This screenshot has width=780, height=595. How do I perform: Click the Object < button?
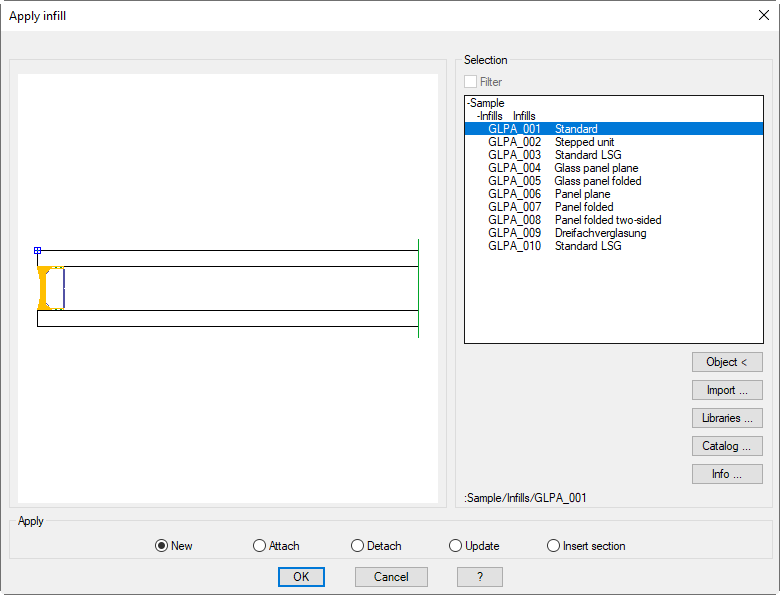727,362
